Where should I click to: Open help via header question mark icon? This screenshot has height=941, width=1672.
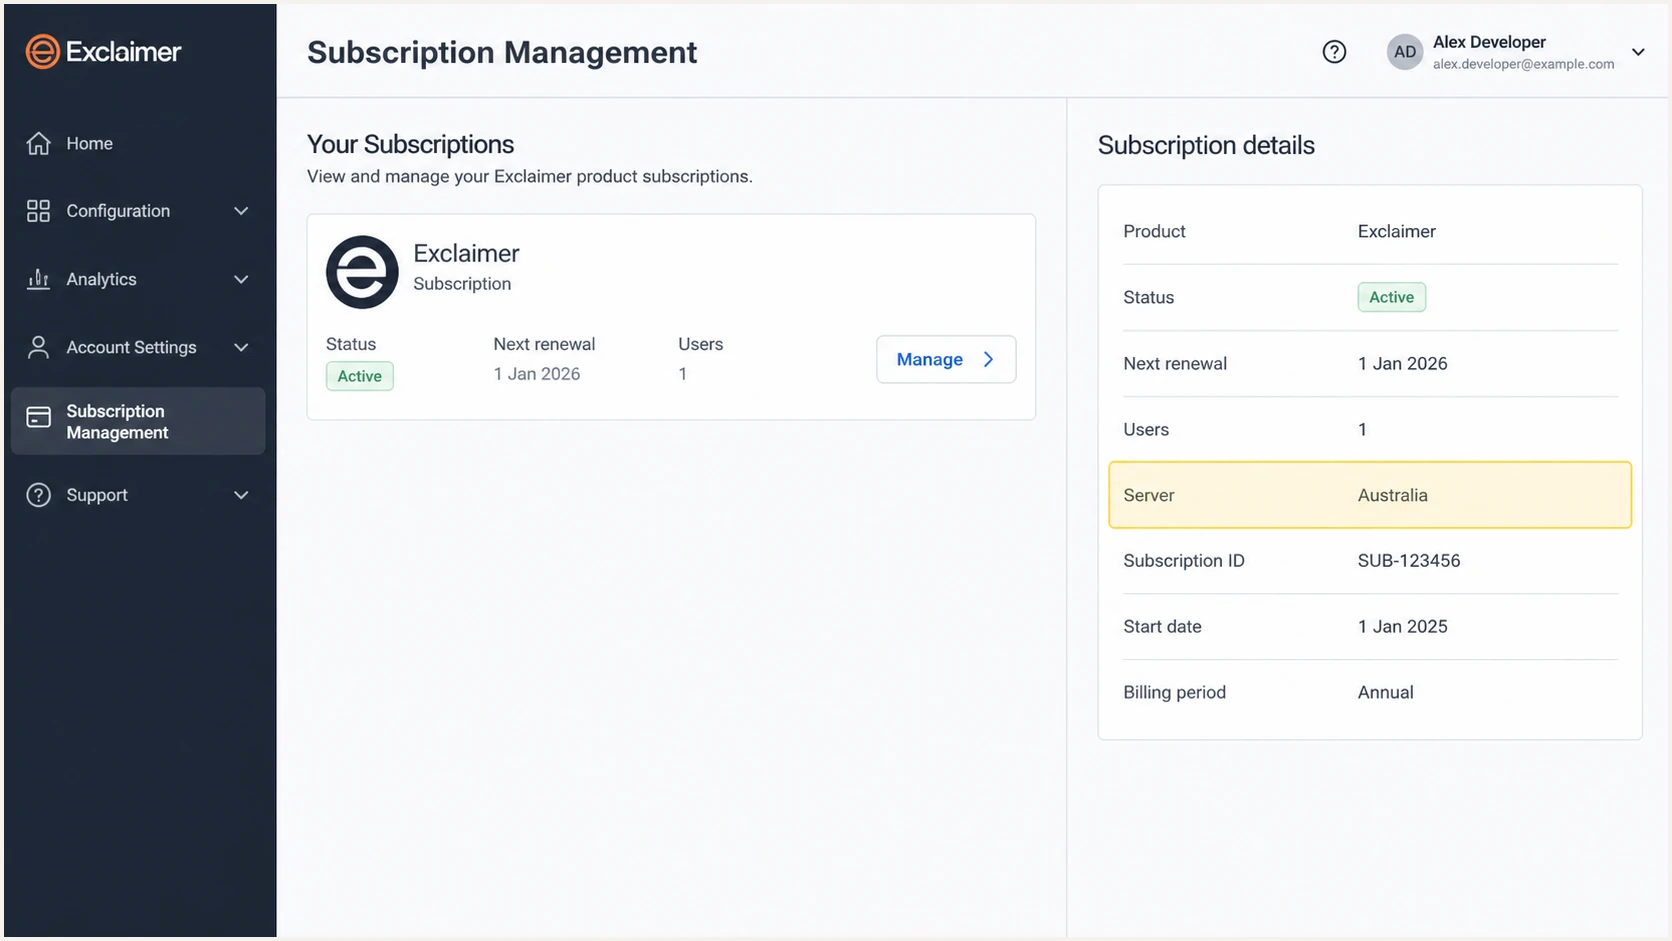(1334, 52)
